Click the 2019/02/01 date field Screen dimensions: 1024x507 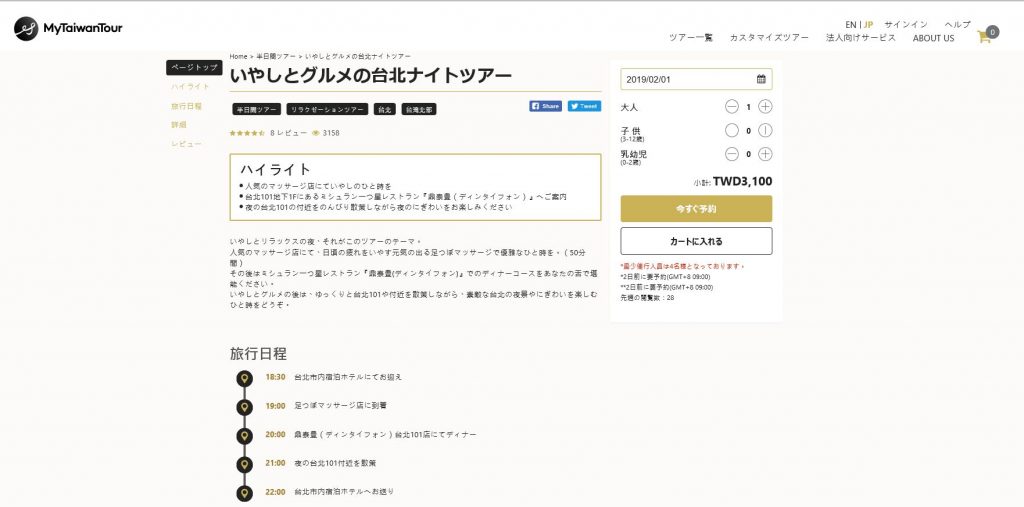[x=685, y=79]
